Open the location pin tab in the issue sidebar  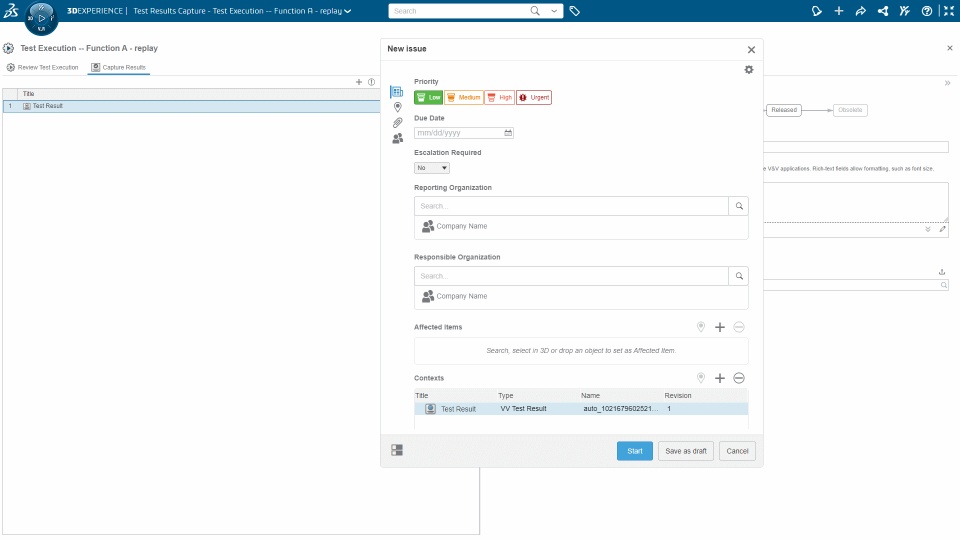click(x=397, y=107)
